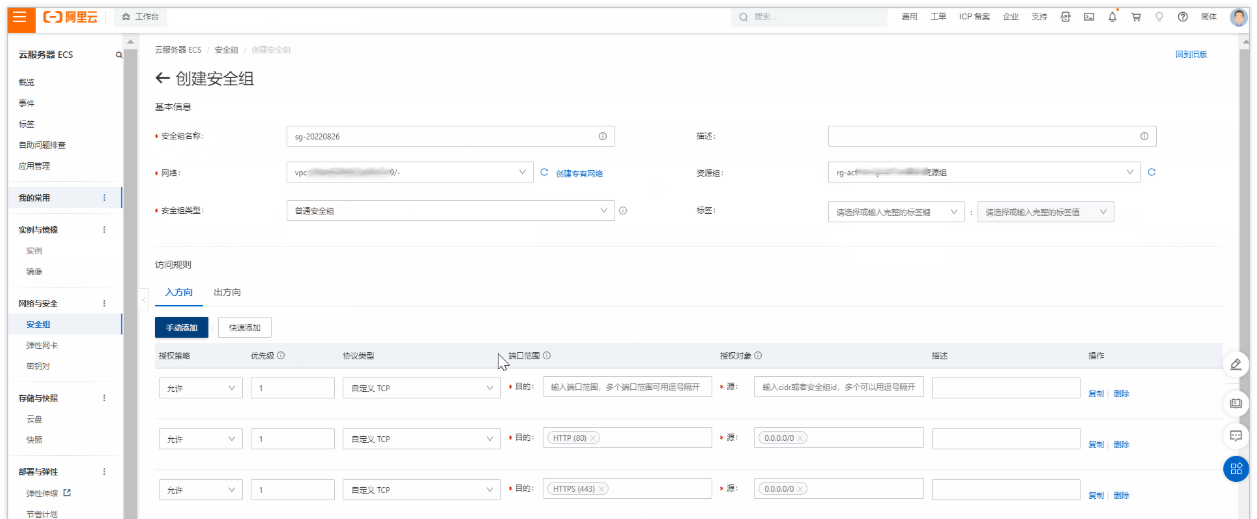Open the 部署与弹性 more options dots
This screenshot has width=1257, height=519.
tap(105, 471)
